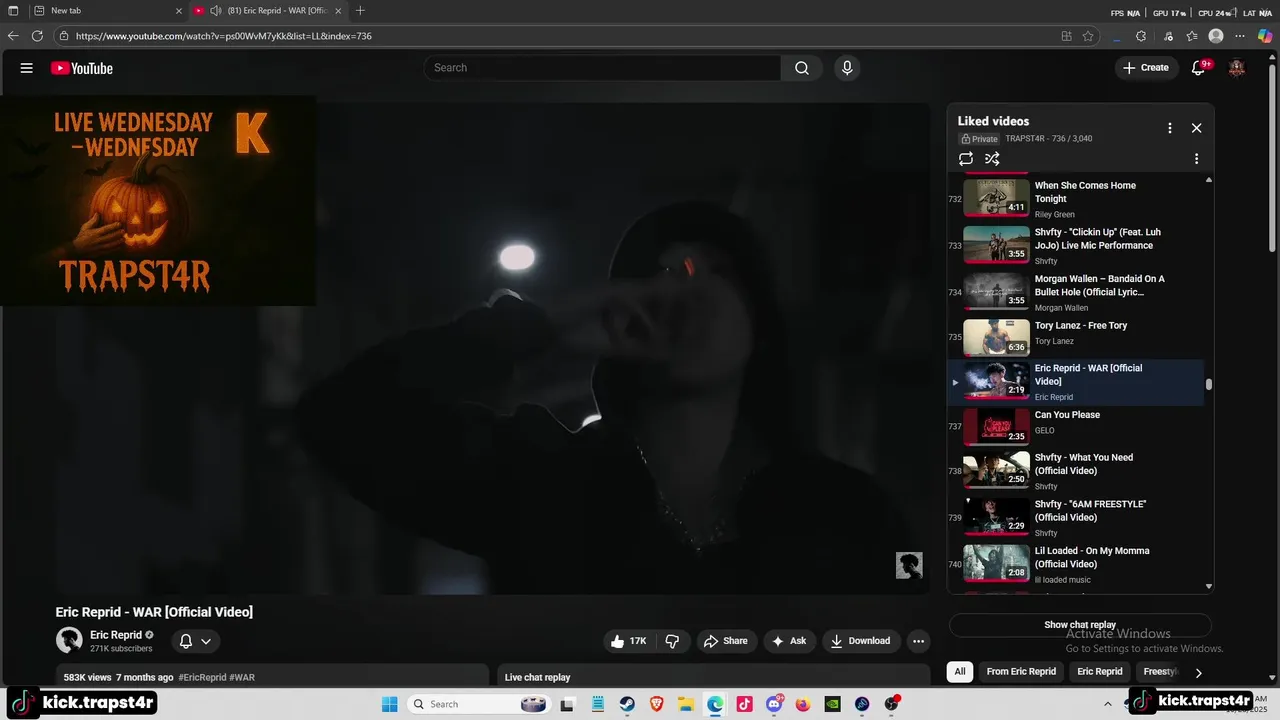Reload the page in the browser
Image resolution: width=1280 pixels, height=720 pixels.
click(37, 36)
